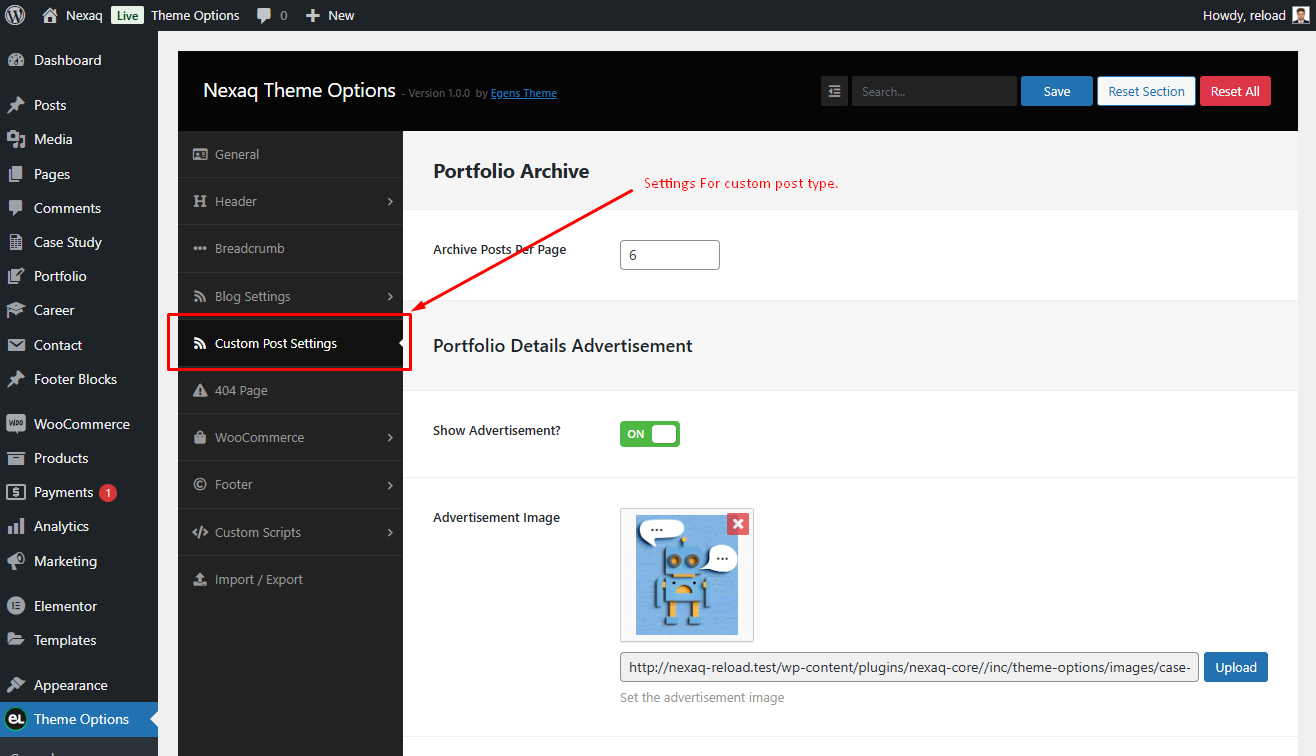Open the 404 Page options tab
1316x756 pixels.
point(290,390)
